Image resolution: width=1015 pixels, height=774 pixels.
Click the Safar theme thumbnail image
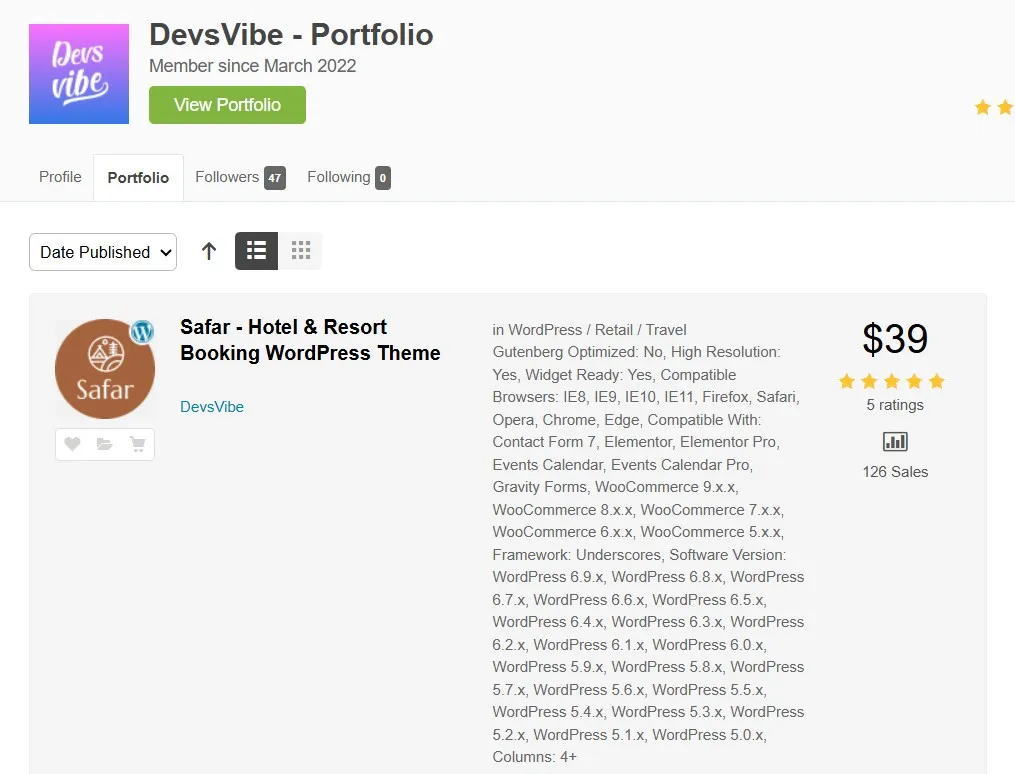104,368
